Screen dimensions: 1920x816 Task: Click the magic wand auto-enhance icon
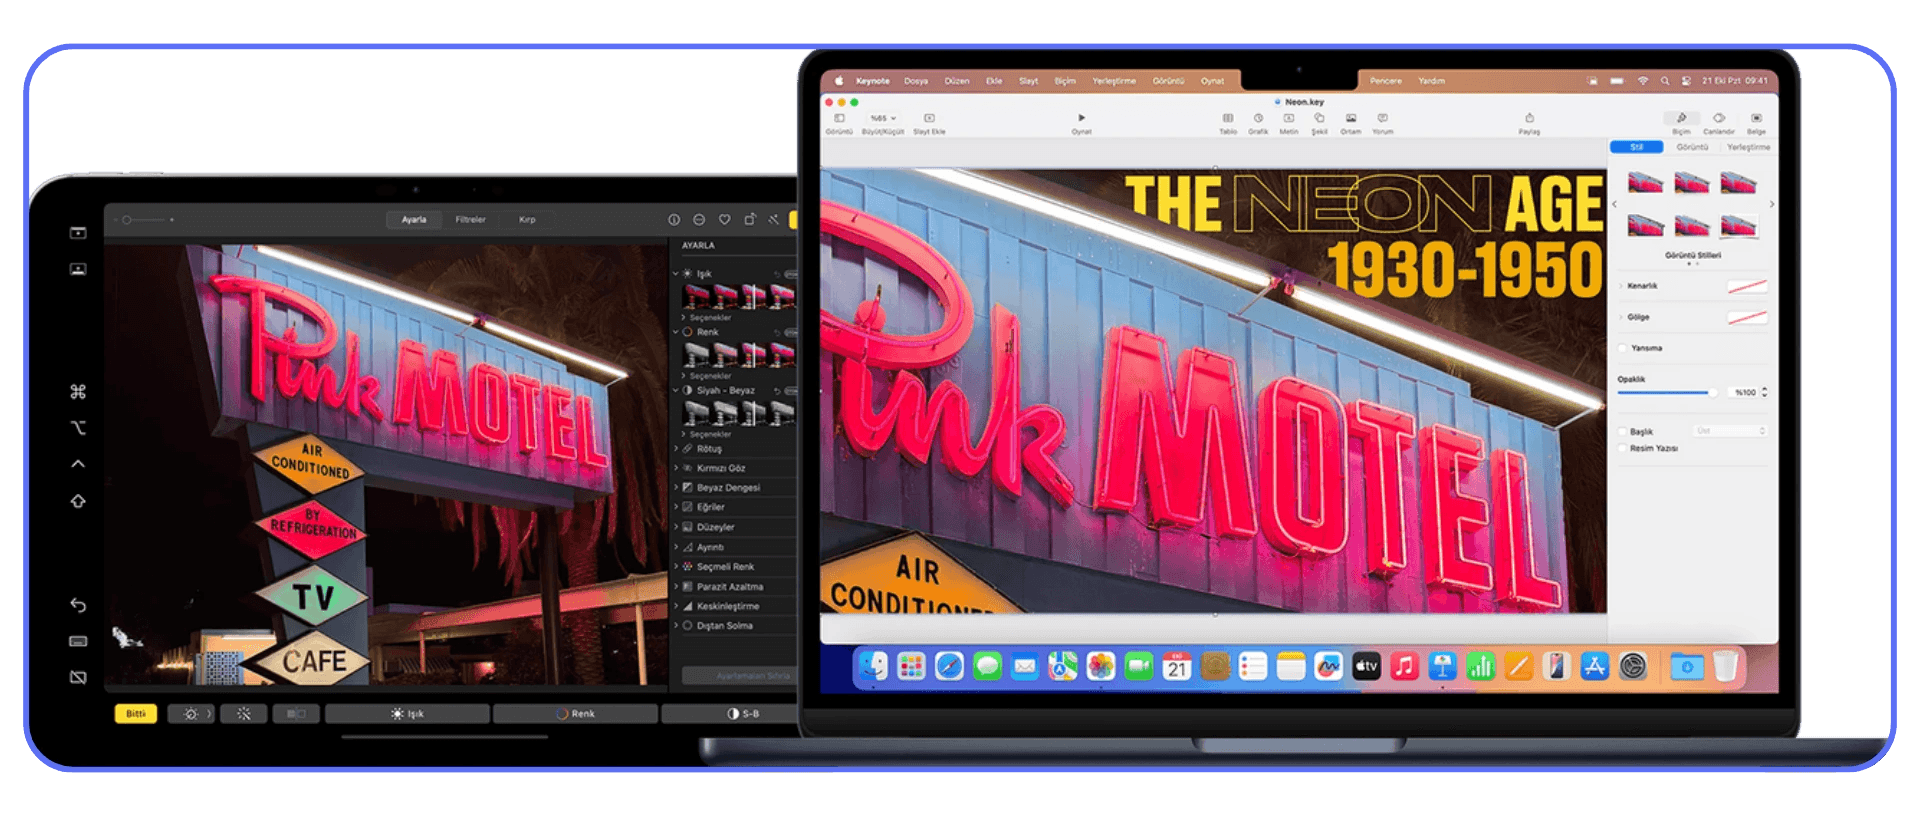[774, 219]
